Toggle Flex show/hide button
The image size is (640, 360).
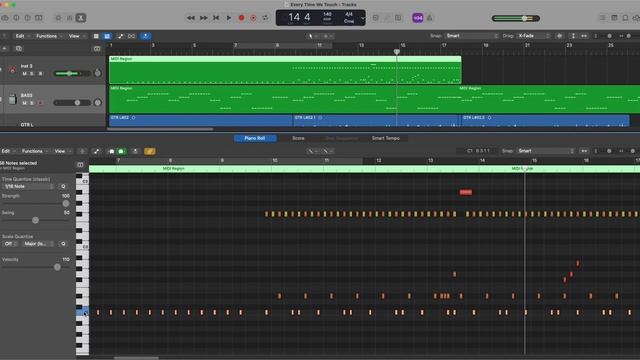click(x=131, y=36)
